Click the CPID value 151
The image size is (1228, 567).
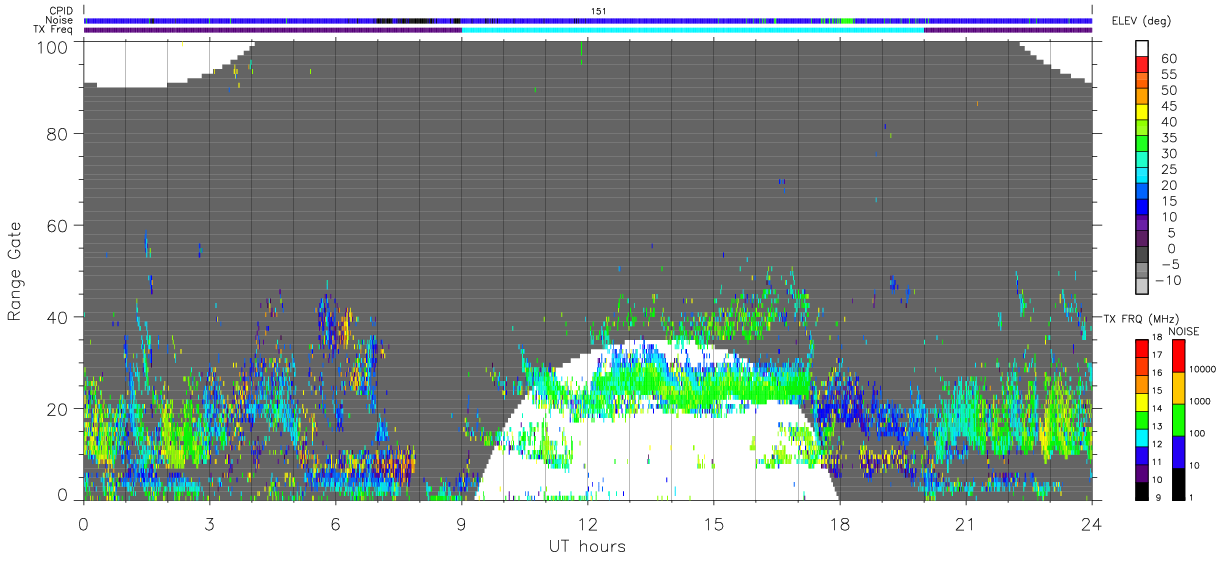[x=599, y=10]
